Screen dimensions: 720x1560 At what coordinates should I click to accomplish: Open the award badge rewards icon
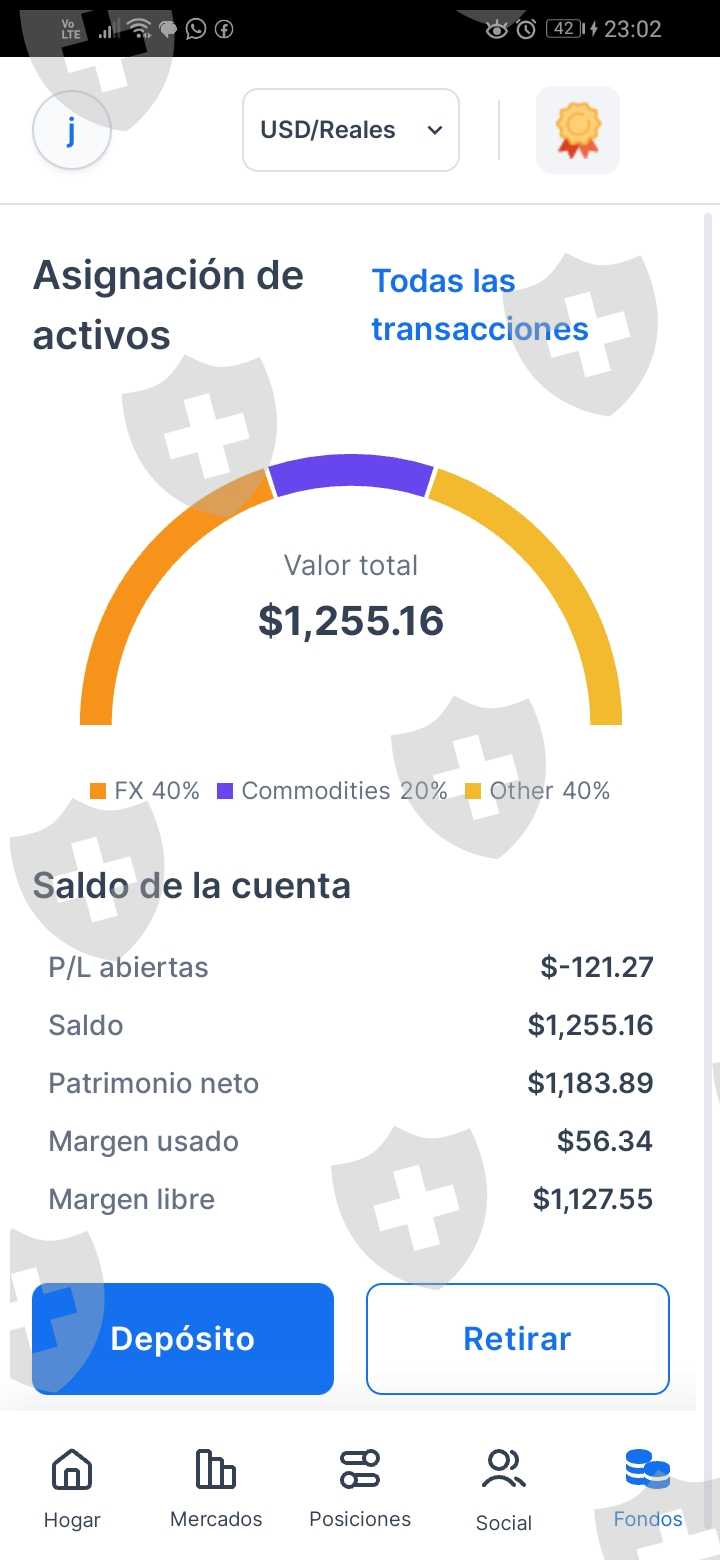click(x=578, y=130)
